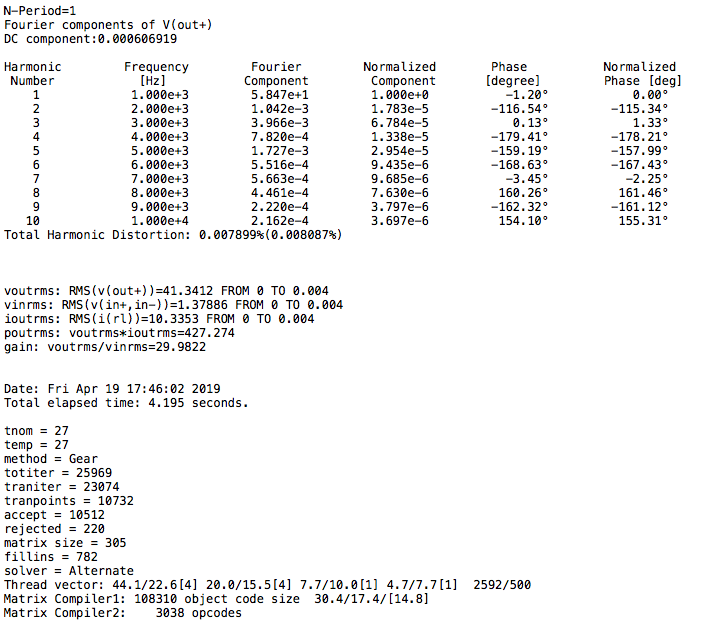Image resolution: width=703 pixels, height=636 pixels.
Task: Select the solver = Alternate line
Action: (69, 571)
